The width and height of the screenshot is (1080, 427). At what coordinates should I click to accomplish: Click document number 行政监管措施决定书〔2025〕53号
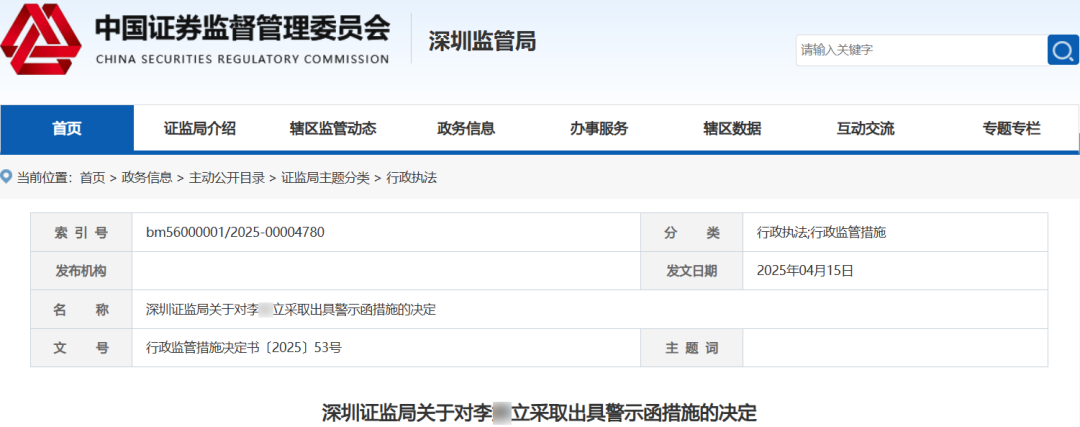(x=244, y=348)
